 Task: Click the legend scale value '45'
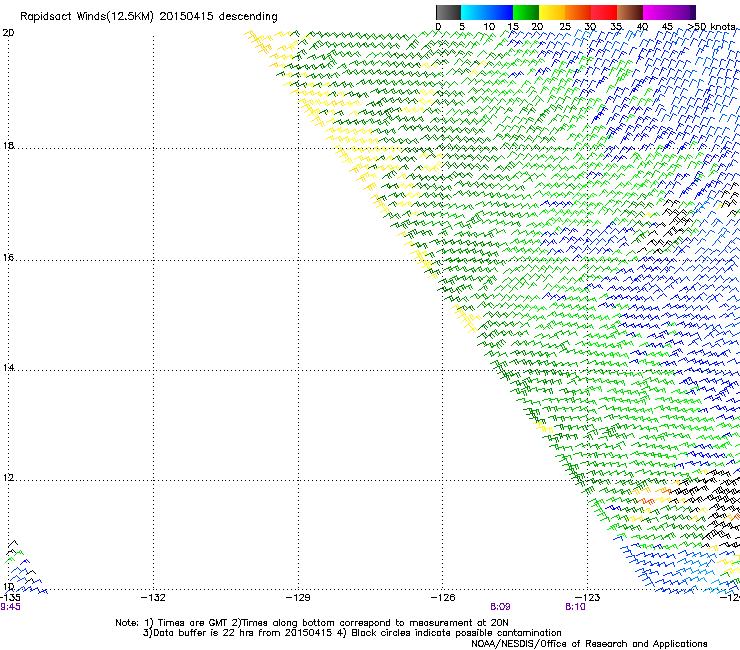667,27
